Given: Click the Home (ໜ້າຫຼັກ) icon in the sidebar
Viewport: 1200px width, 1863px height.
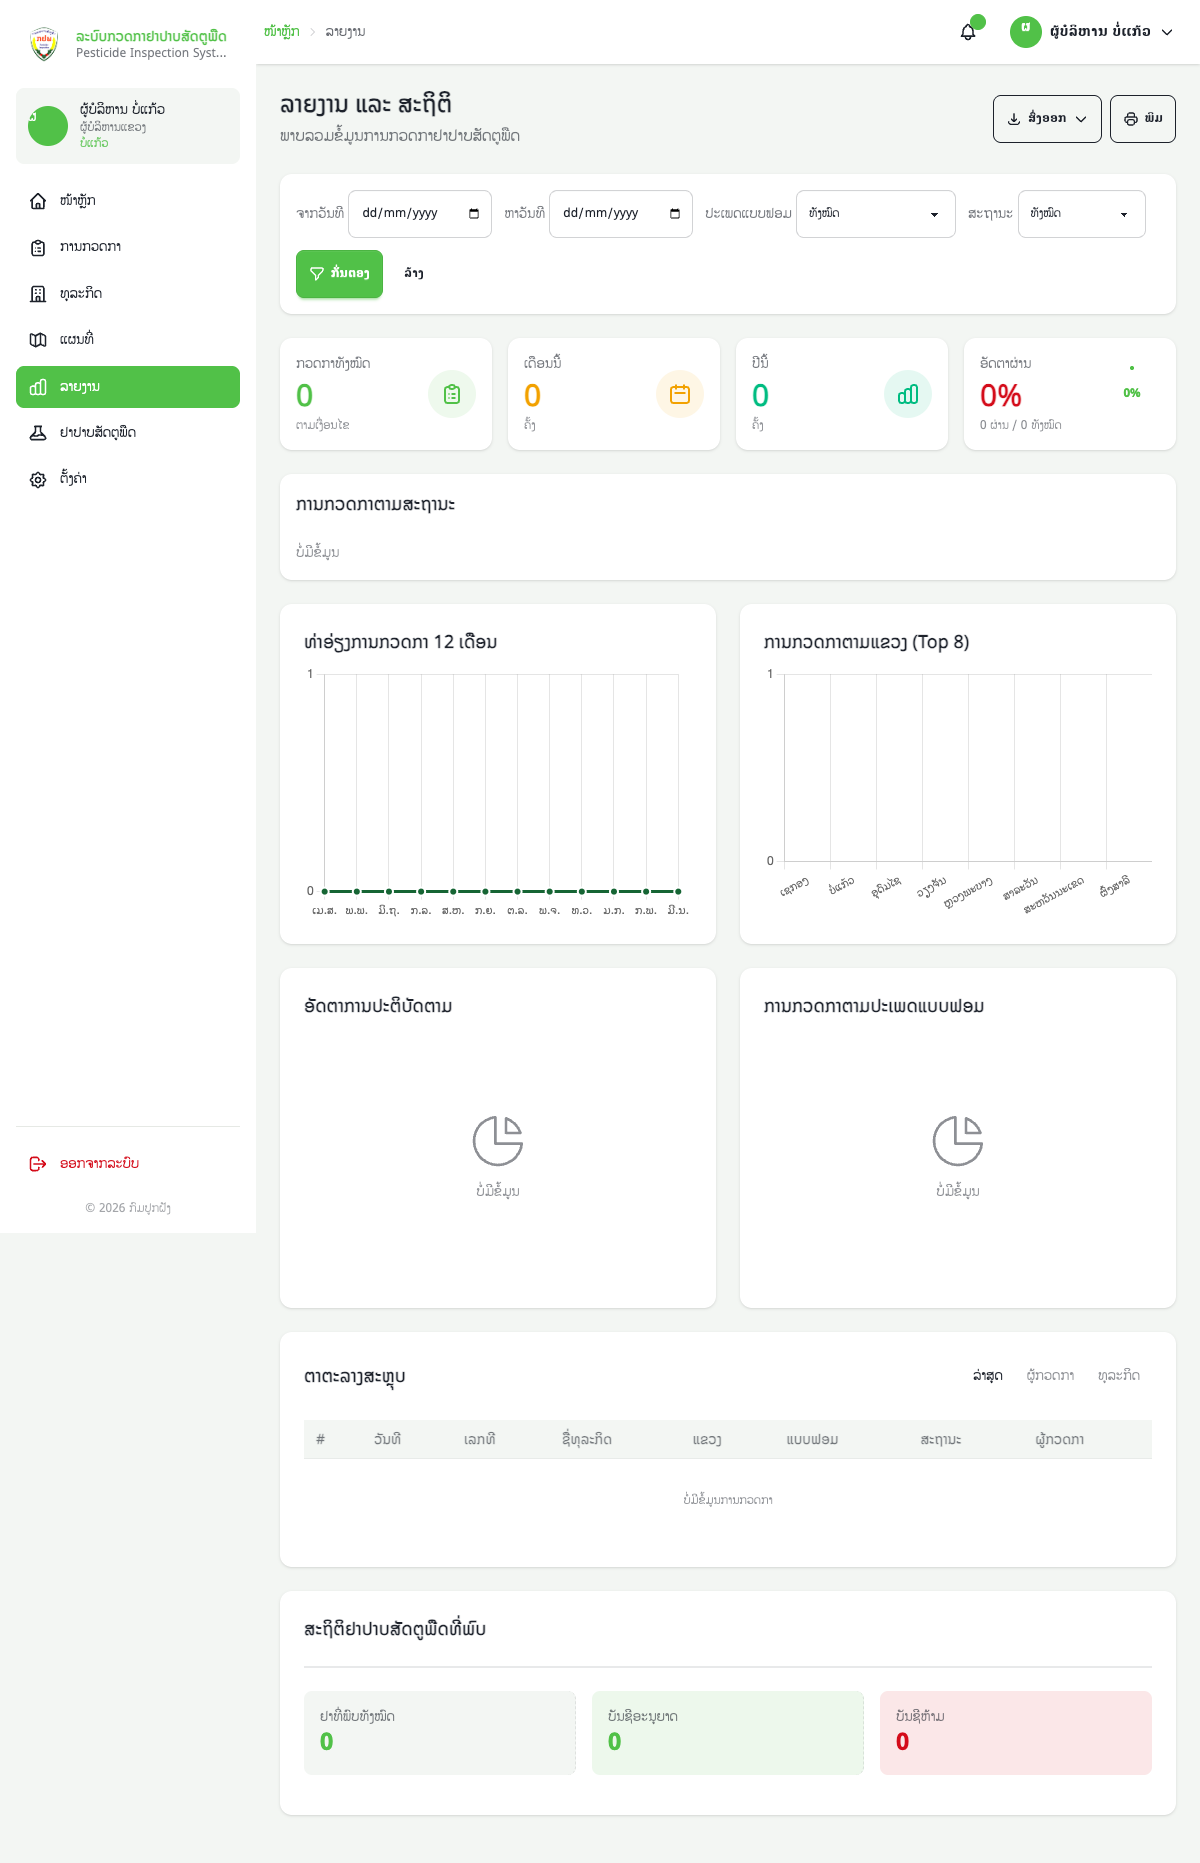Looking at the screenshot, I should (x=38, y=201).
